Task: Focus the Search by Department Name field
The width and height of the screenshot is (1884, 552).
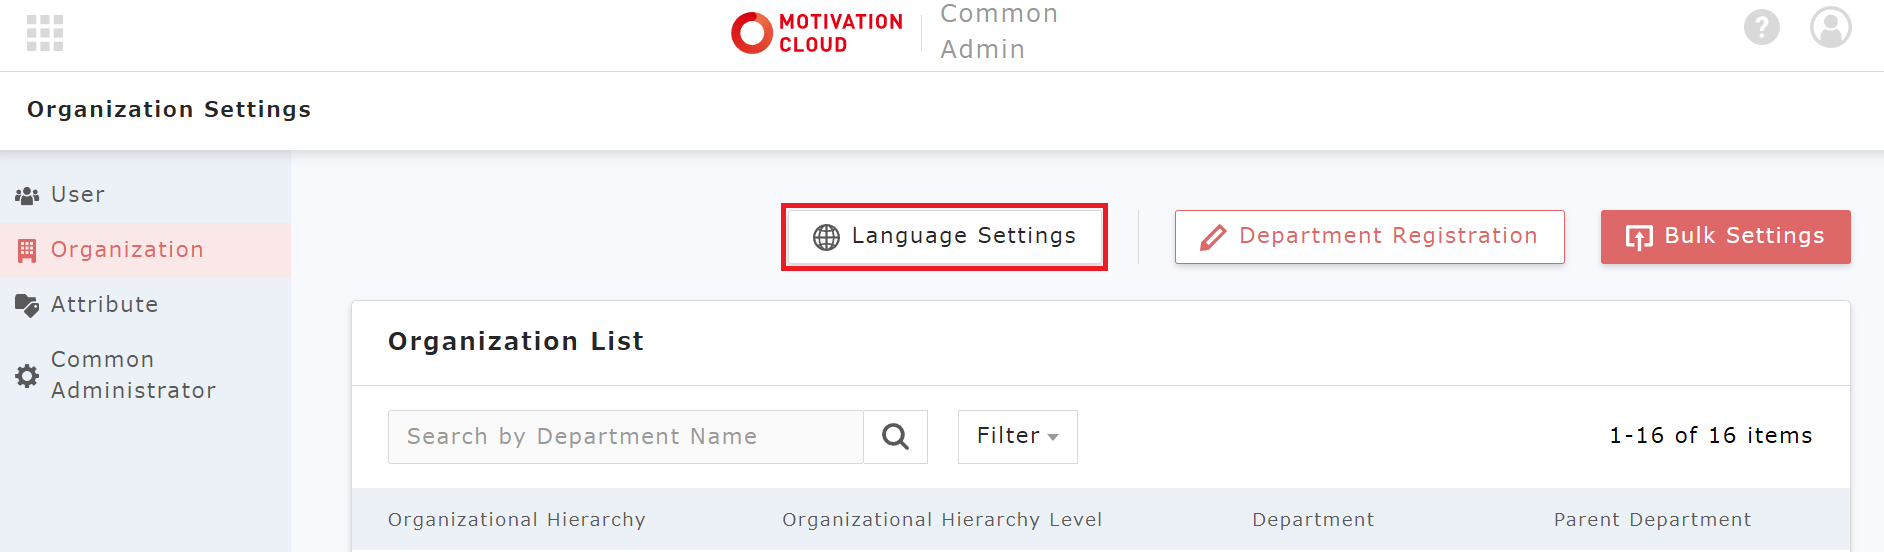Action: pyautogui.click(x=625, y=437)
